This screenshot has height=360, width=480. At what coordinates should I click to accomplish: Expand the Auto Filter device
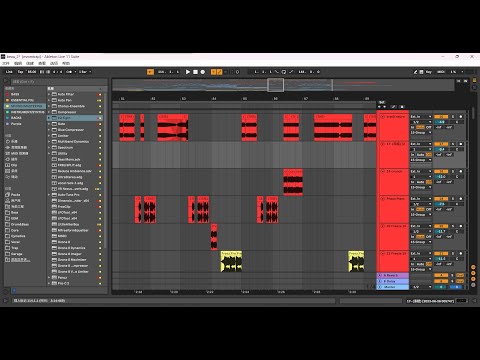point(49,94)
